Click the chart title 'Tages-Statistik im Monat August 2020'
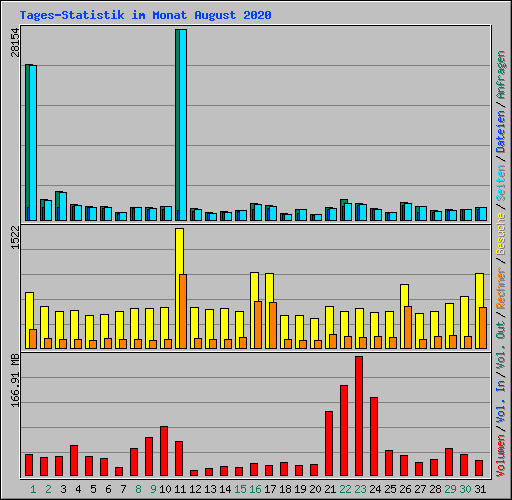This screenshot has width=512, height=500. 145,15
